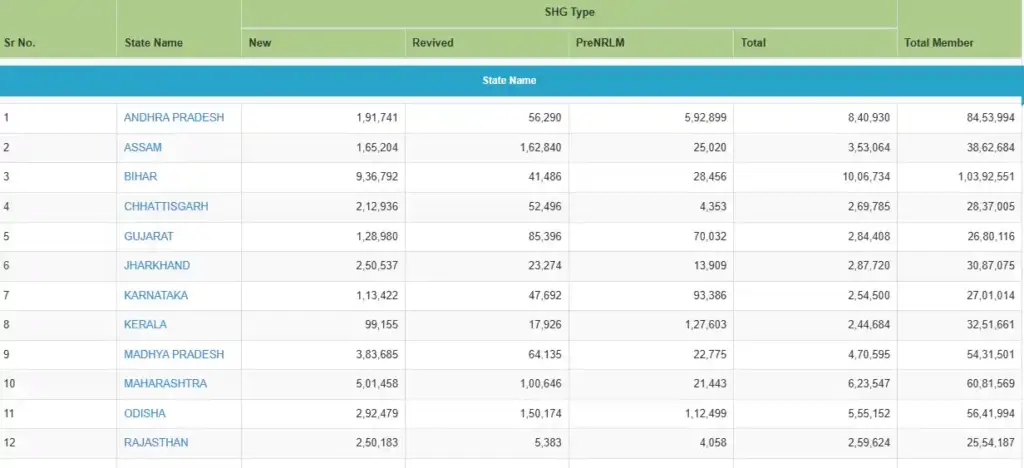Select the KERALA state link

click(145, 324)
